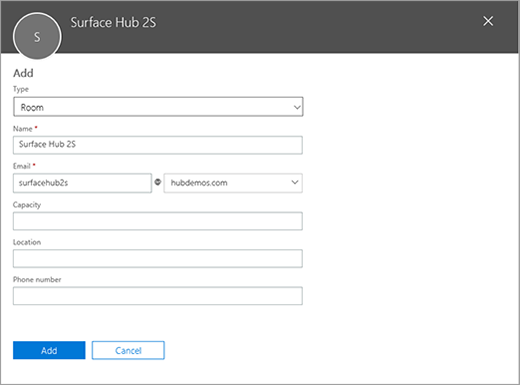The image size is (520, 385).
Task: Click the surfacehub2s email alias field
Action: (82, 183)
